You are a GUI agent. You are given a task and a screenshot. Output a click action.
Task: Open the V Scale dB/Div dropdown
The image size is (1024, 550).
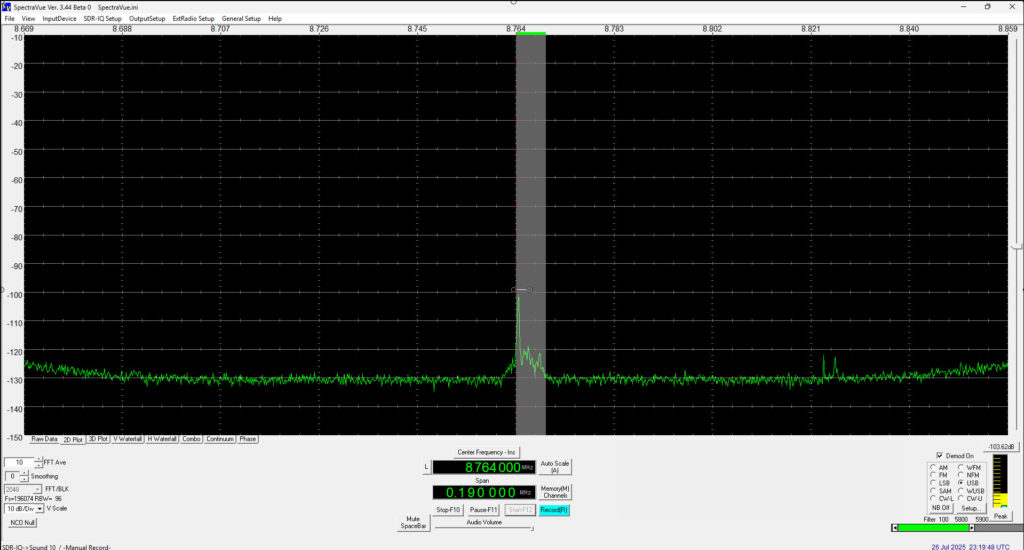click(39, 508)
